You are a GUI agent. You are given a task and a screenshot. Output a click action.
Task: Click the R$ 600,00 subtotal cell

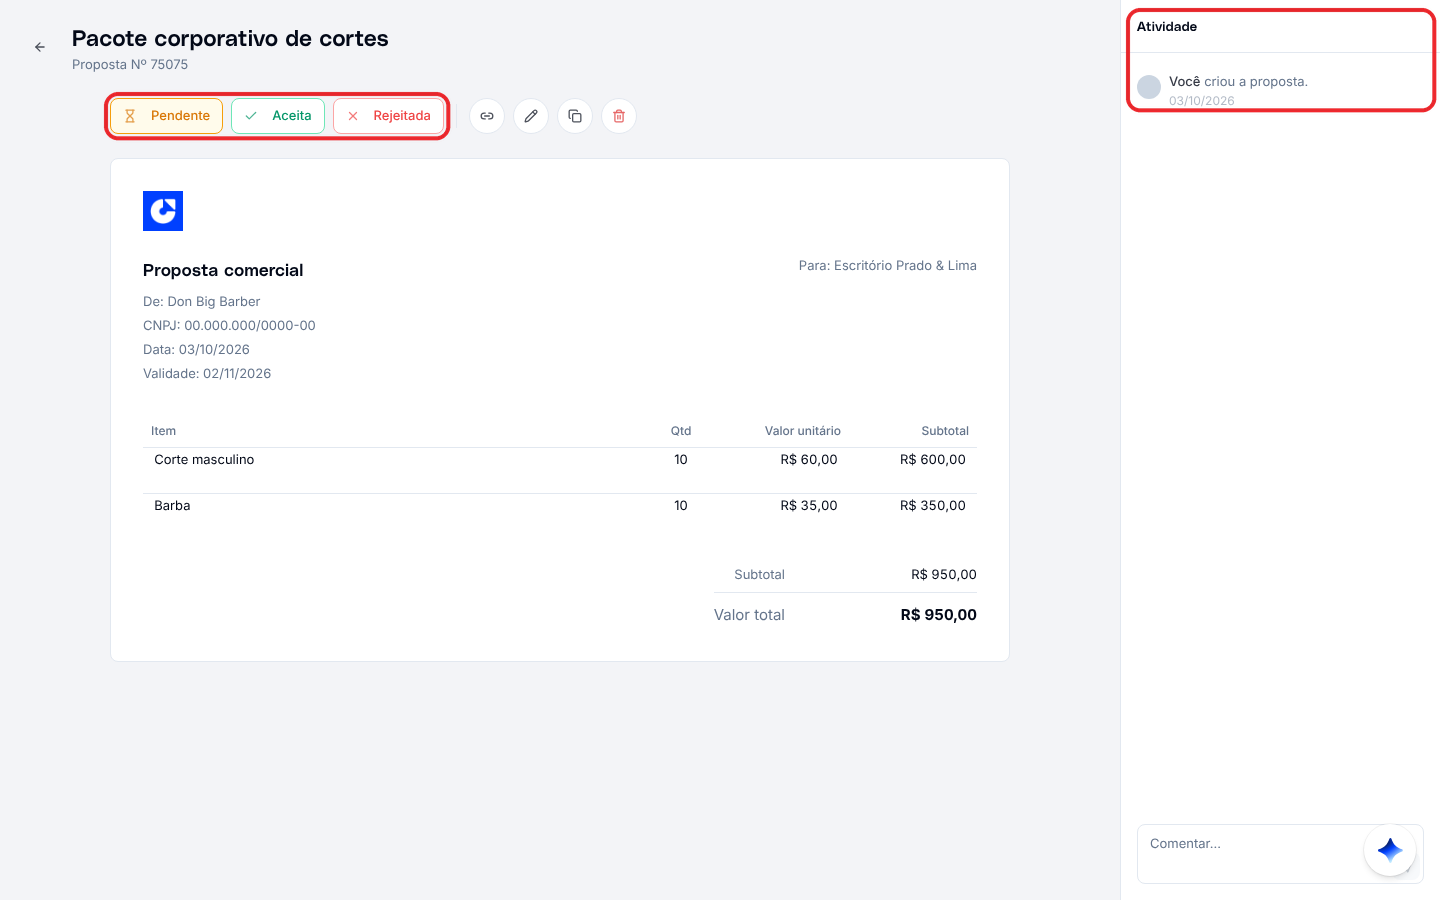click(x=933, y=460)
